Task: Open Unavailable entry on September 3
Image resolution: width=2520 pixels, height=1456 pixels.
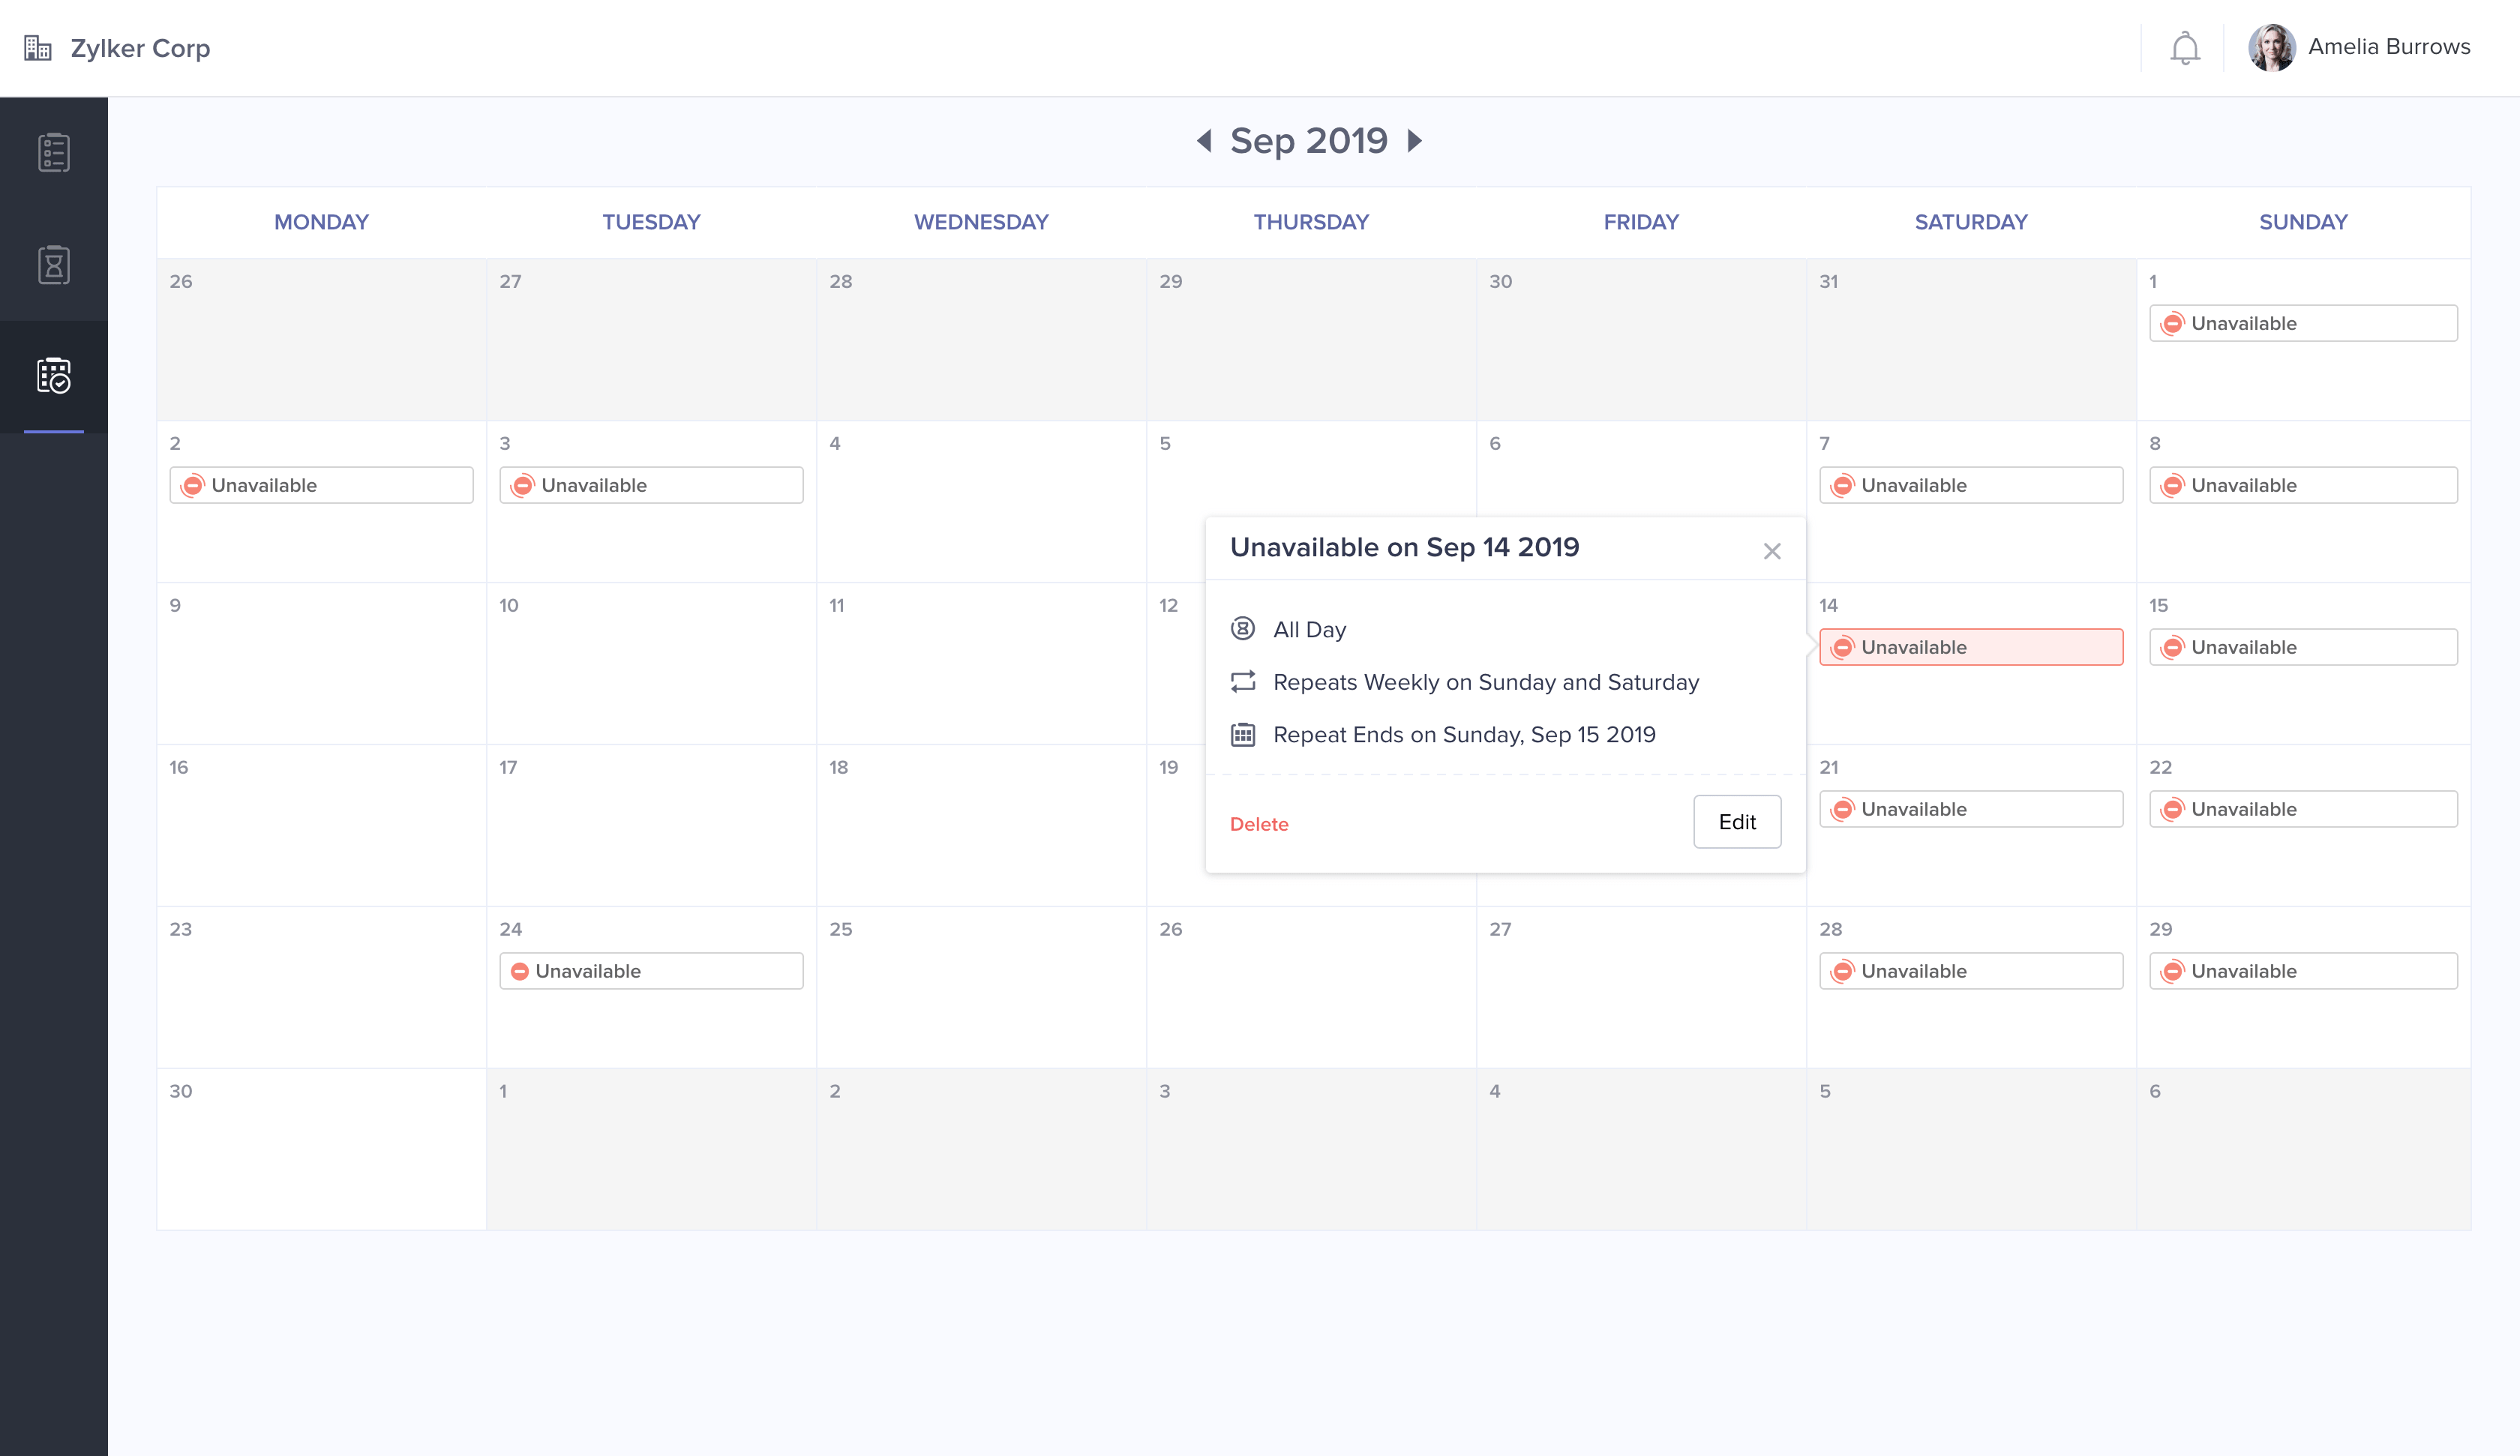Action: pos(651,485)
